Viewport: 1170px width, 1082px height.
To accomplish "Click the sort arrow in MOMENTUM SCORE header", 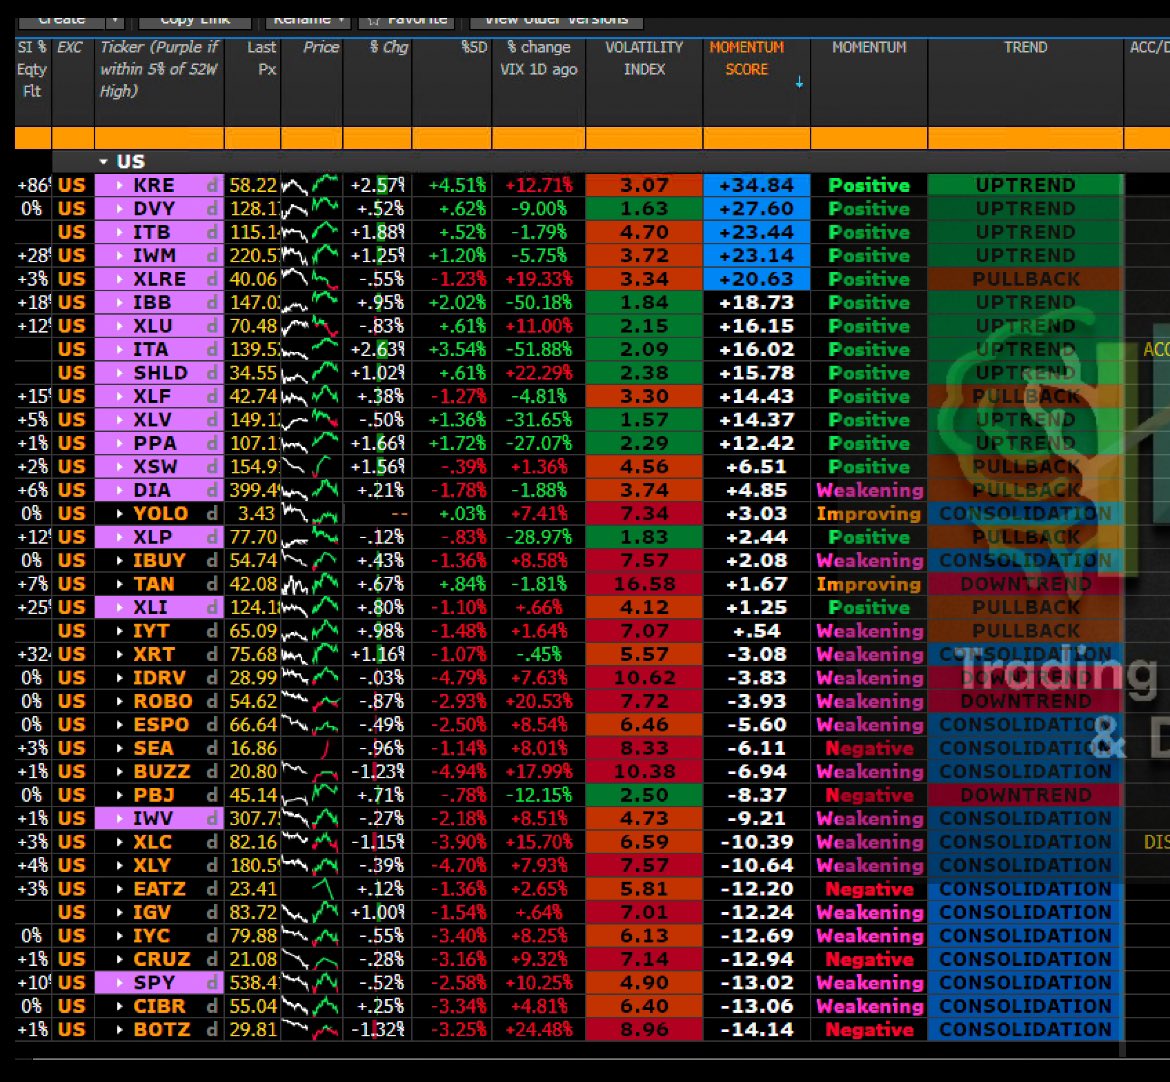I will pyautogui.click(x=799, y=82).
